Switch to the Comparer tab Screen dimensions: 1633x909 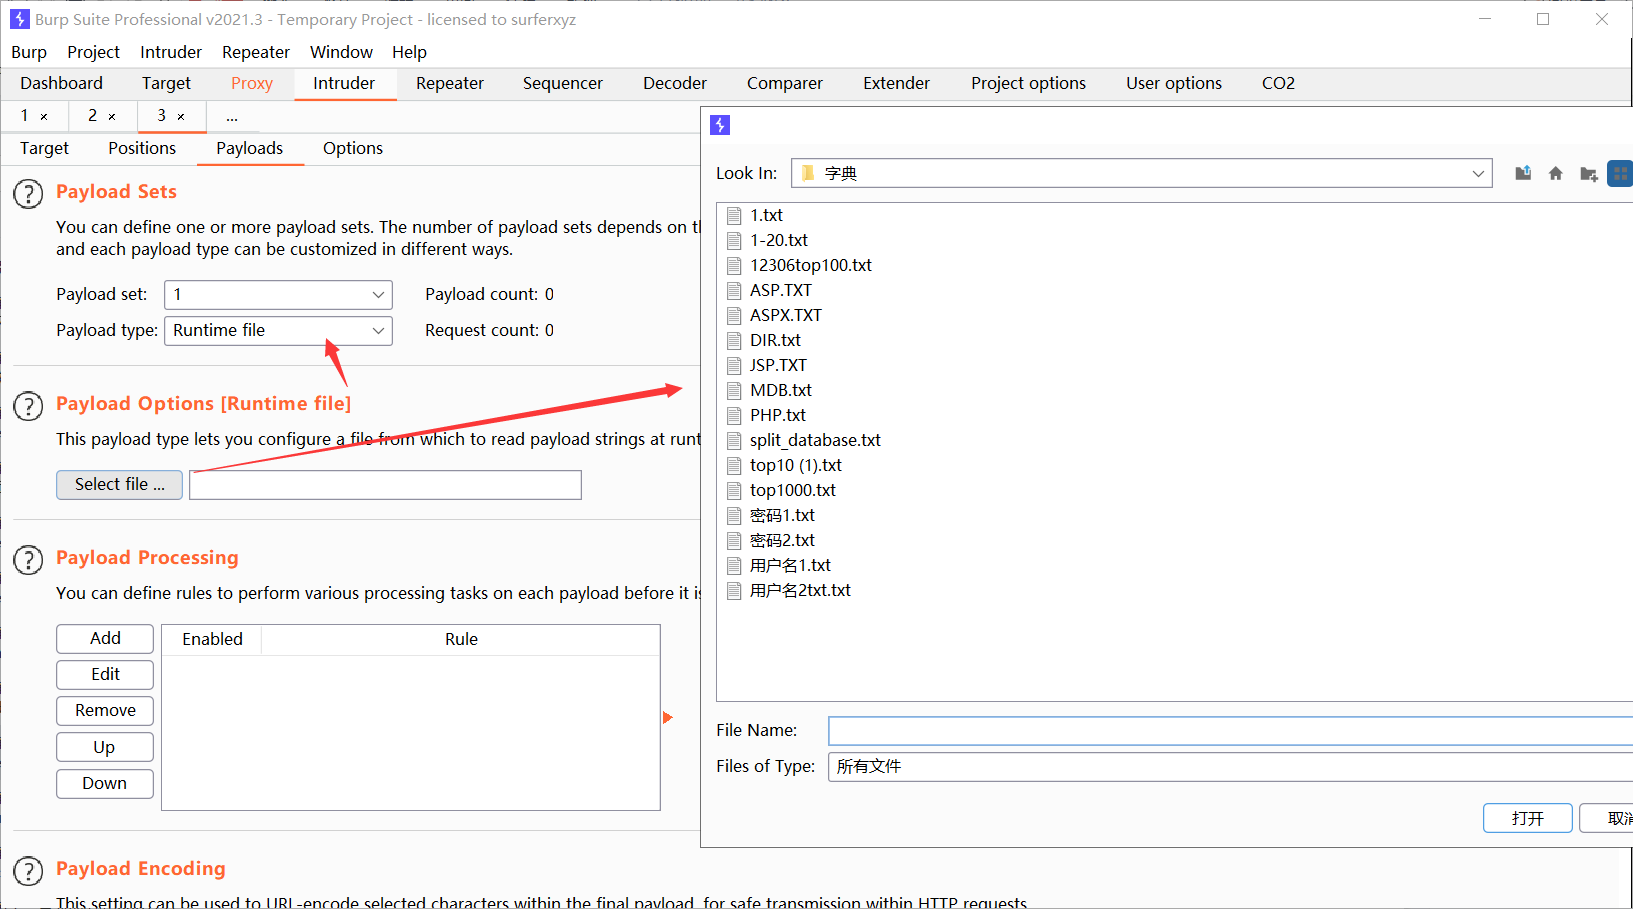(x=785, y=83)
